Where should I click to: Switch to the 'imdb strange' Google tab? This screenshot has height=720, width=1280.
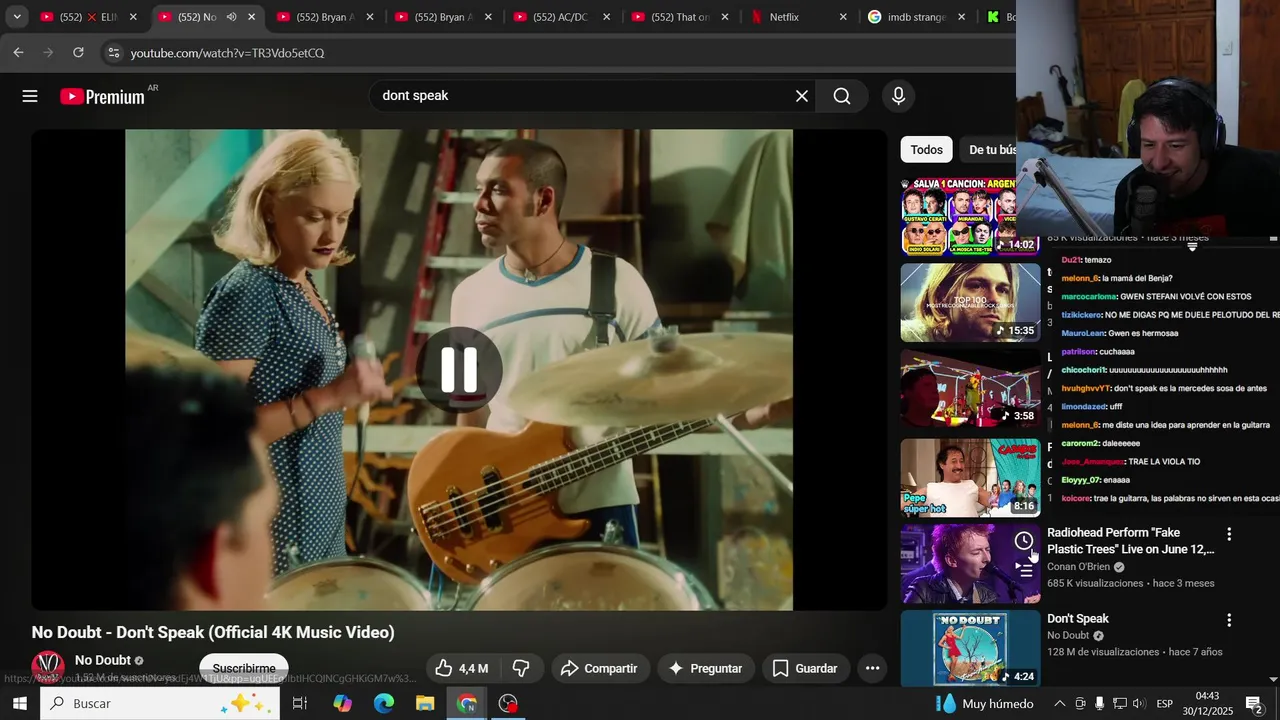(x=917, y=17)
